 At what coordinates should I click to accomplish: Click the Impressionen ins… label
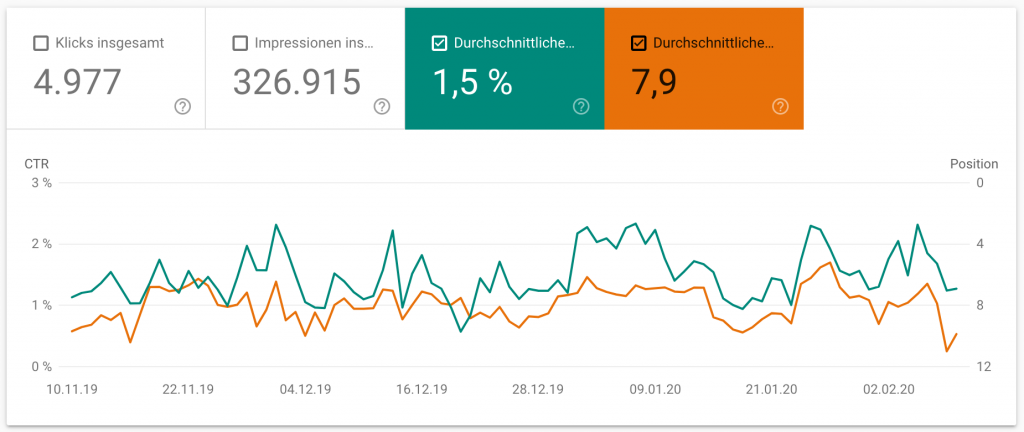pyautogui.click(x=314, y=44)
